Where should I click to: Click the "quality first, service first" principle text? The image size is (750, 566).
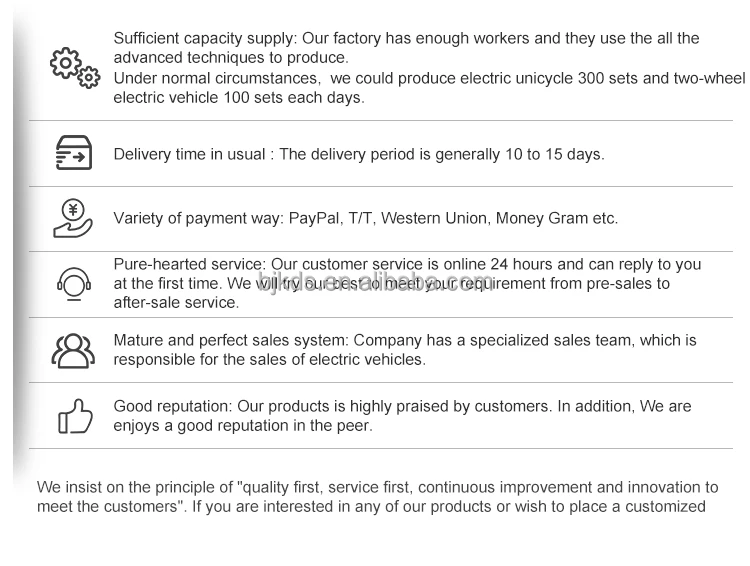(x=325, y=488)
